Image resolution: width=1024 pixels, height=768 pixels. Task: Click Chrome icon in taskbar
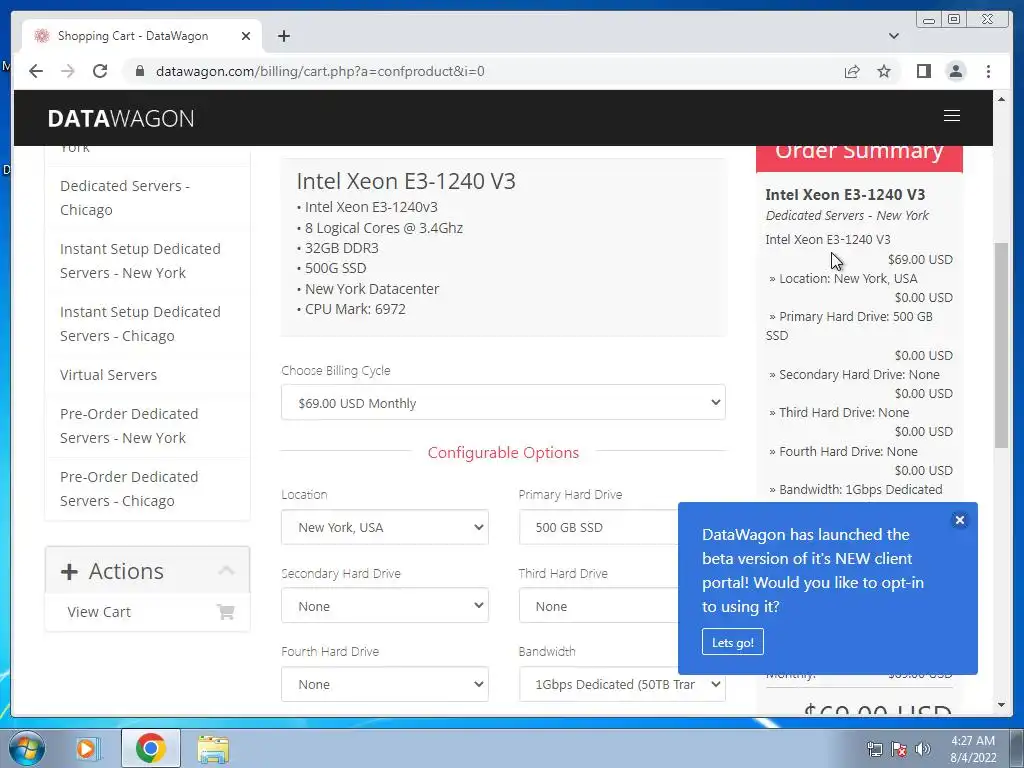pyautogui.click(x=151, y=748)
